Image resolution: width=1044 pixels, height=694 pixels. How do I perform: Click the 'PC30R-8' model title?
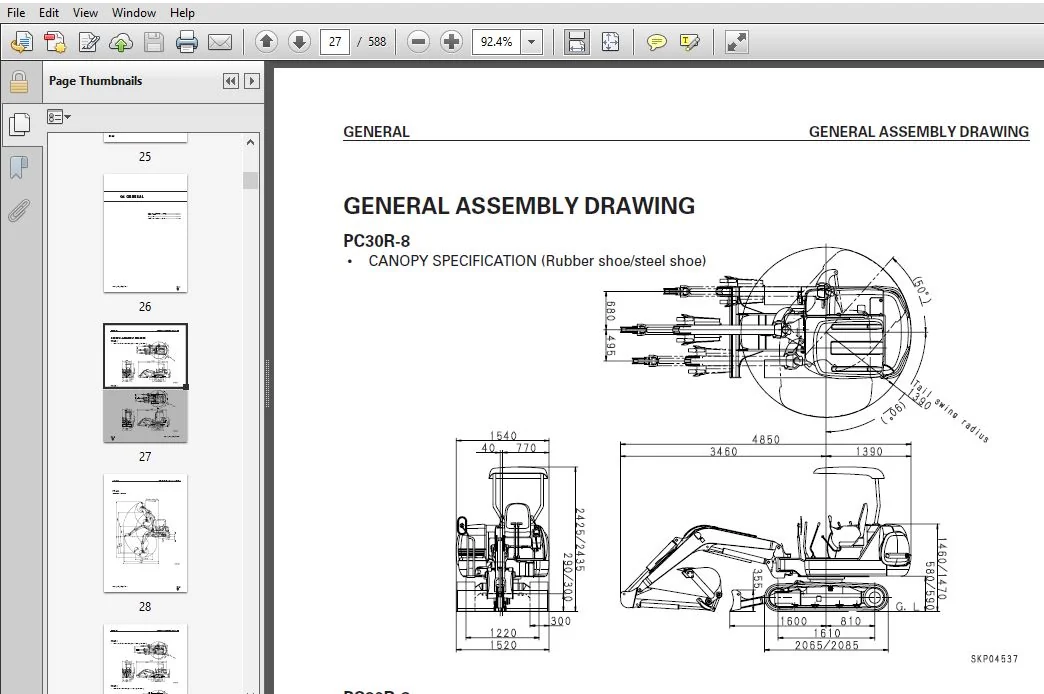pyautogui.click(x=377, y=240)
